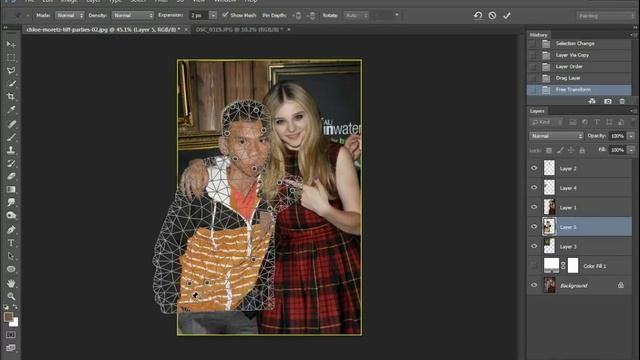
Task: Select the Lasso tool
Action: coord(11,70)
